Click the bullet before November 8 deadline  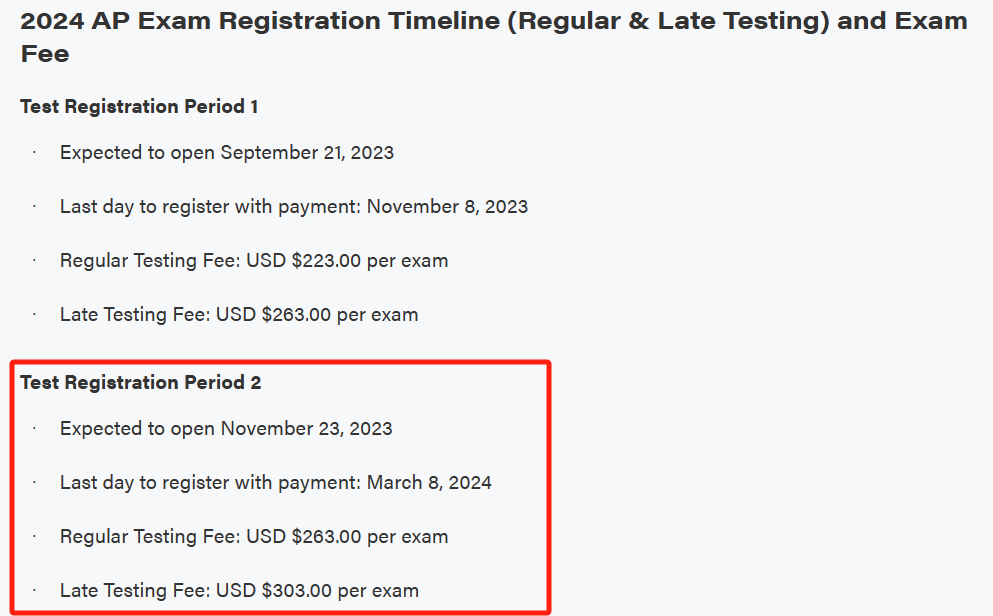pyautogui.click(x=34, y=206)
